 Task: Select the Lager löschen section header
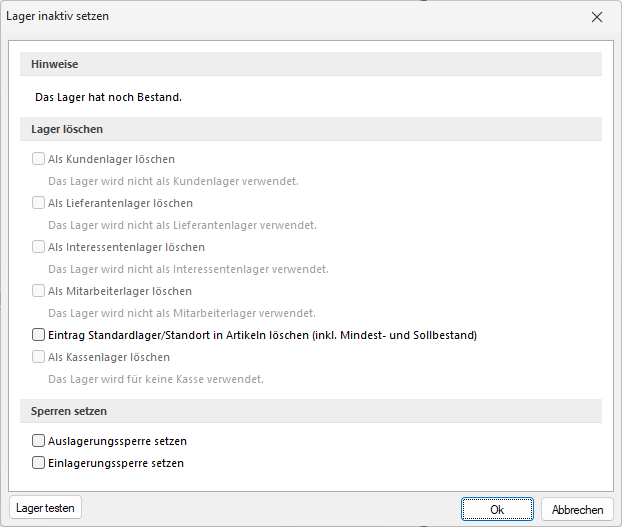(x=311, y=129)
